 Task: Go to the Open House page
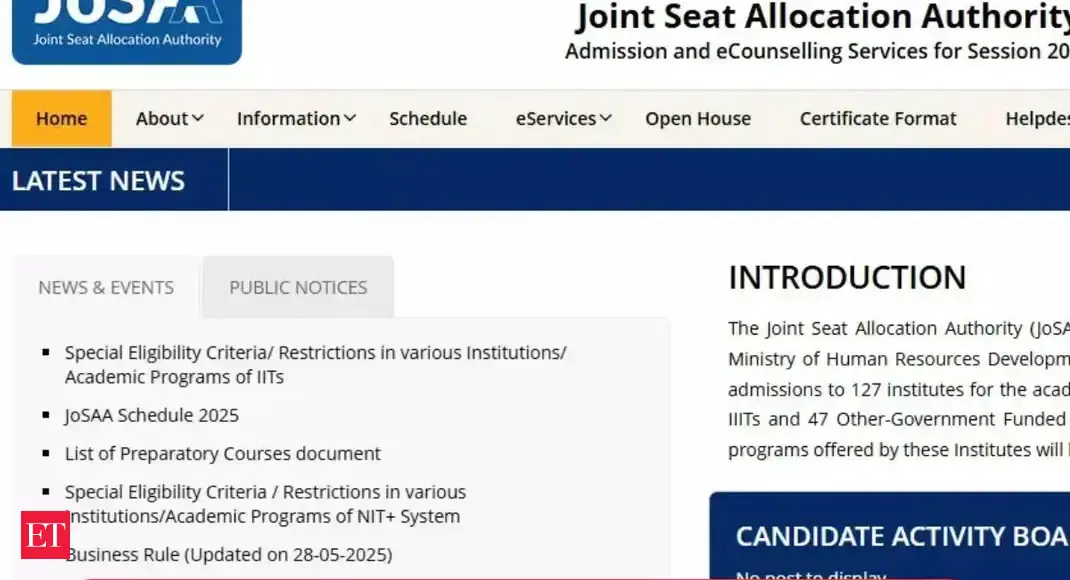point(698,119)
